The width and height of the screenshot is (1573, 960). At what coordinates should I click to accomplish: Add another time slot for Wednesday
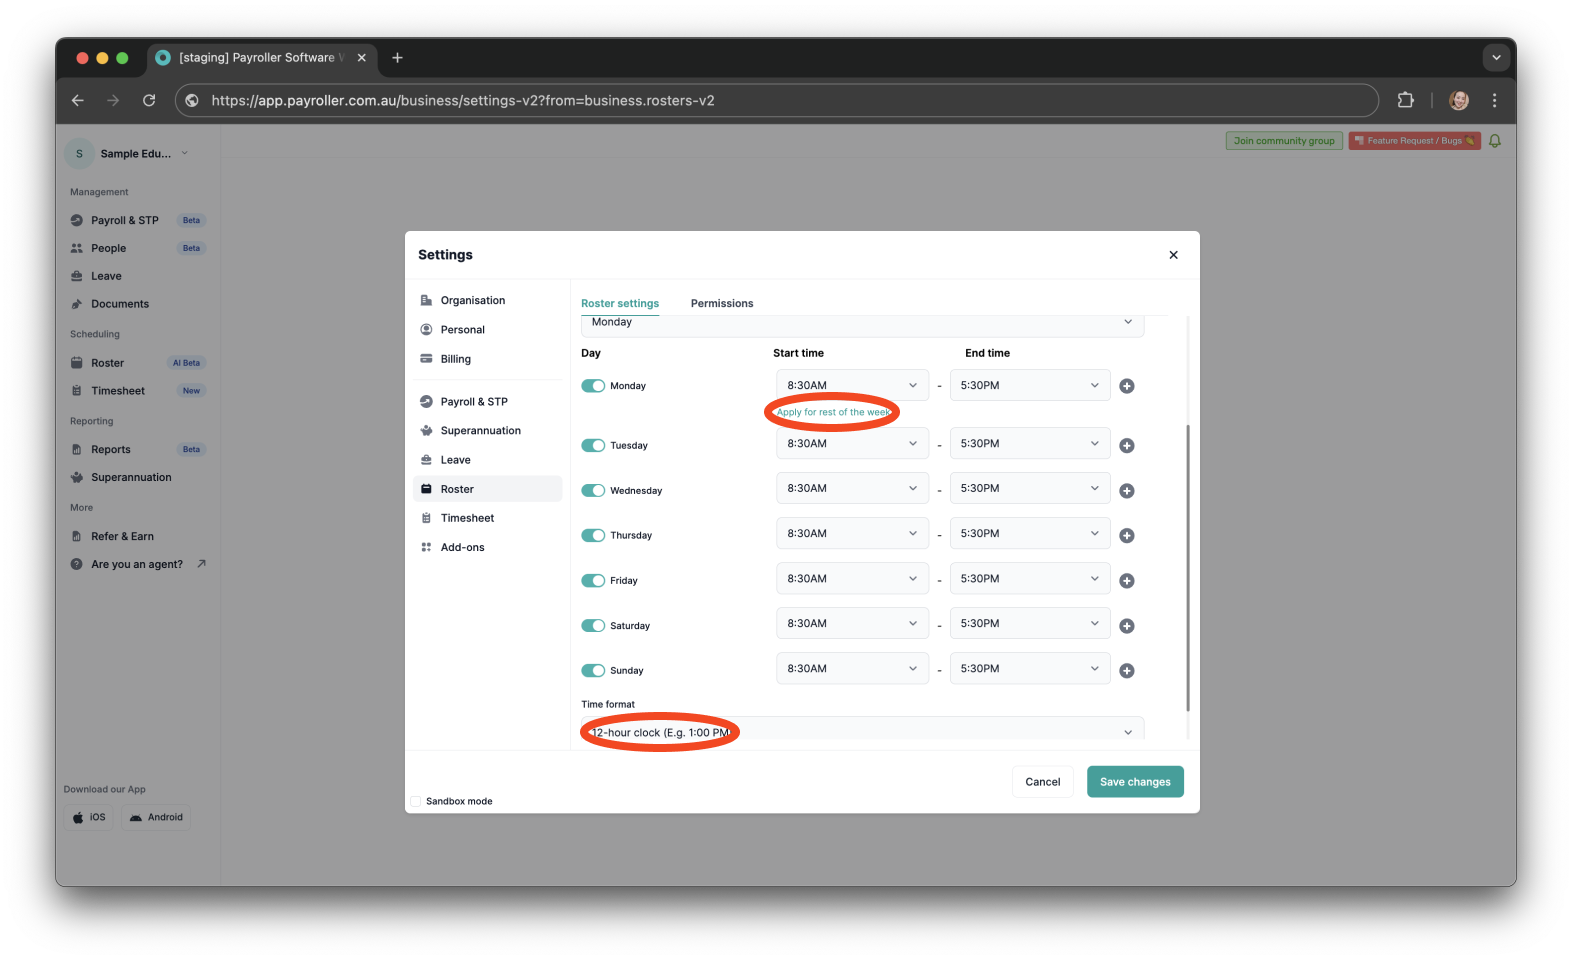[1127, 491]
